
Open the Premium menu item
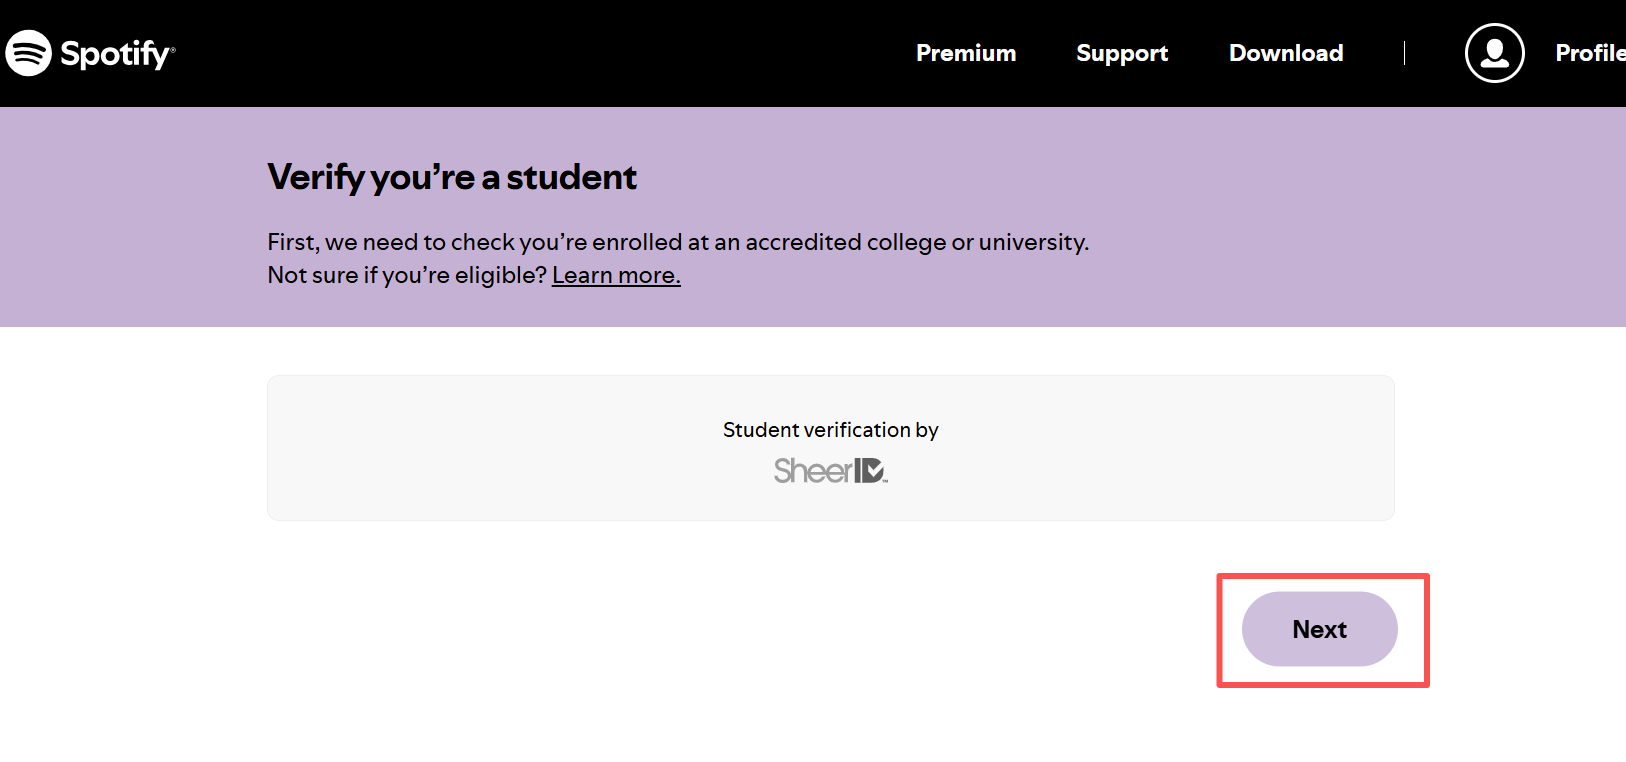pos(966,53)
